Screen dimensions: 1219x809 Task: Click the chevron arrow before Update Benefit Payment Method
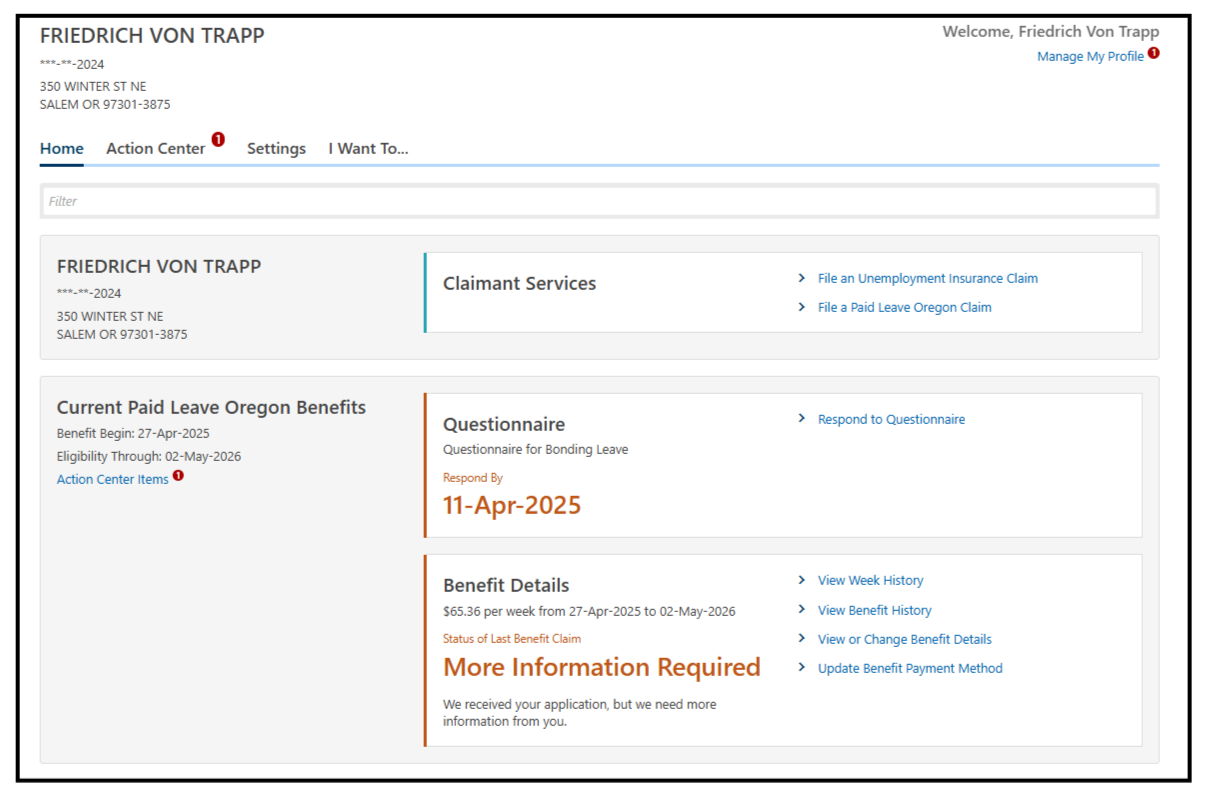[x=802, y=668]
